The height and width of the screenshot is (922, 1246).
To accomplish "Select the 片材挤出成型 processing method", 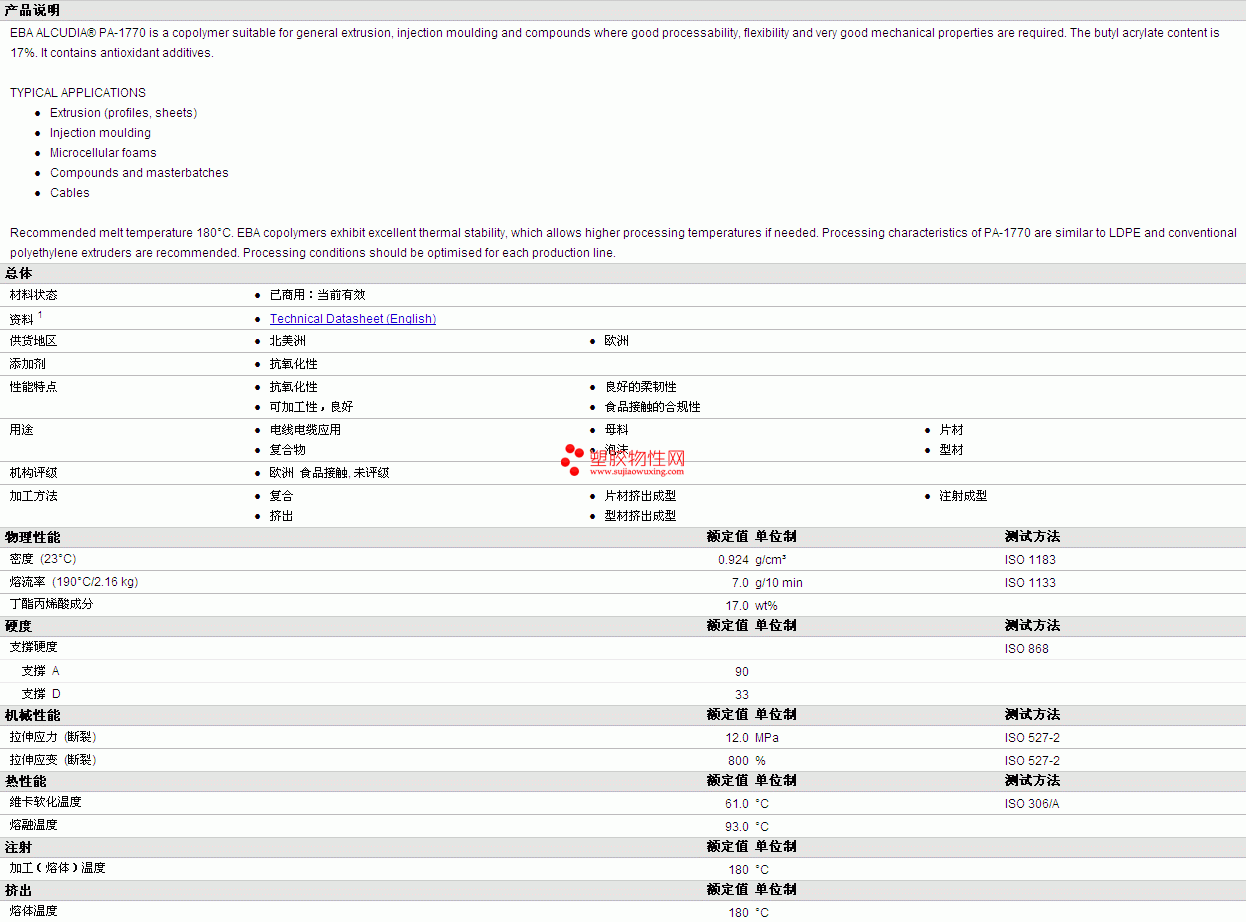I will [640, 496].
